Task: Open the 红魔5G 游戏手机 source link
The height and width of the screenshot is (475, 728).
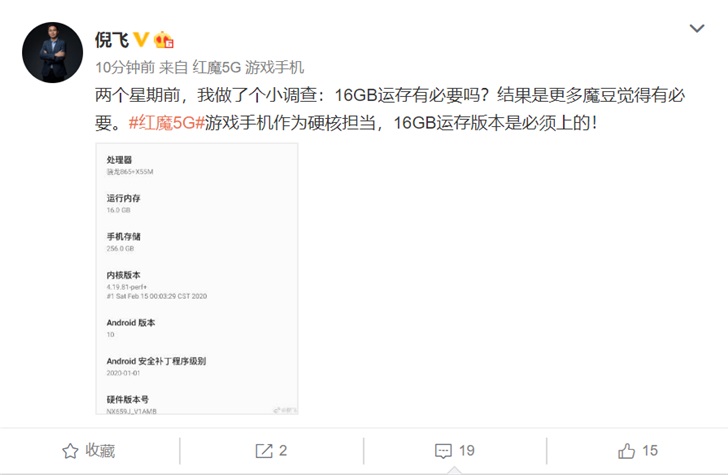Action: 248,67
